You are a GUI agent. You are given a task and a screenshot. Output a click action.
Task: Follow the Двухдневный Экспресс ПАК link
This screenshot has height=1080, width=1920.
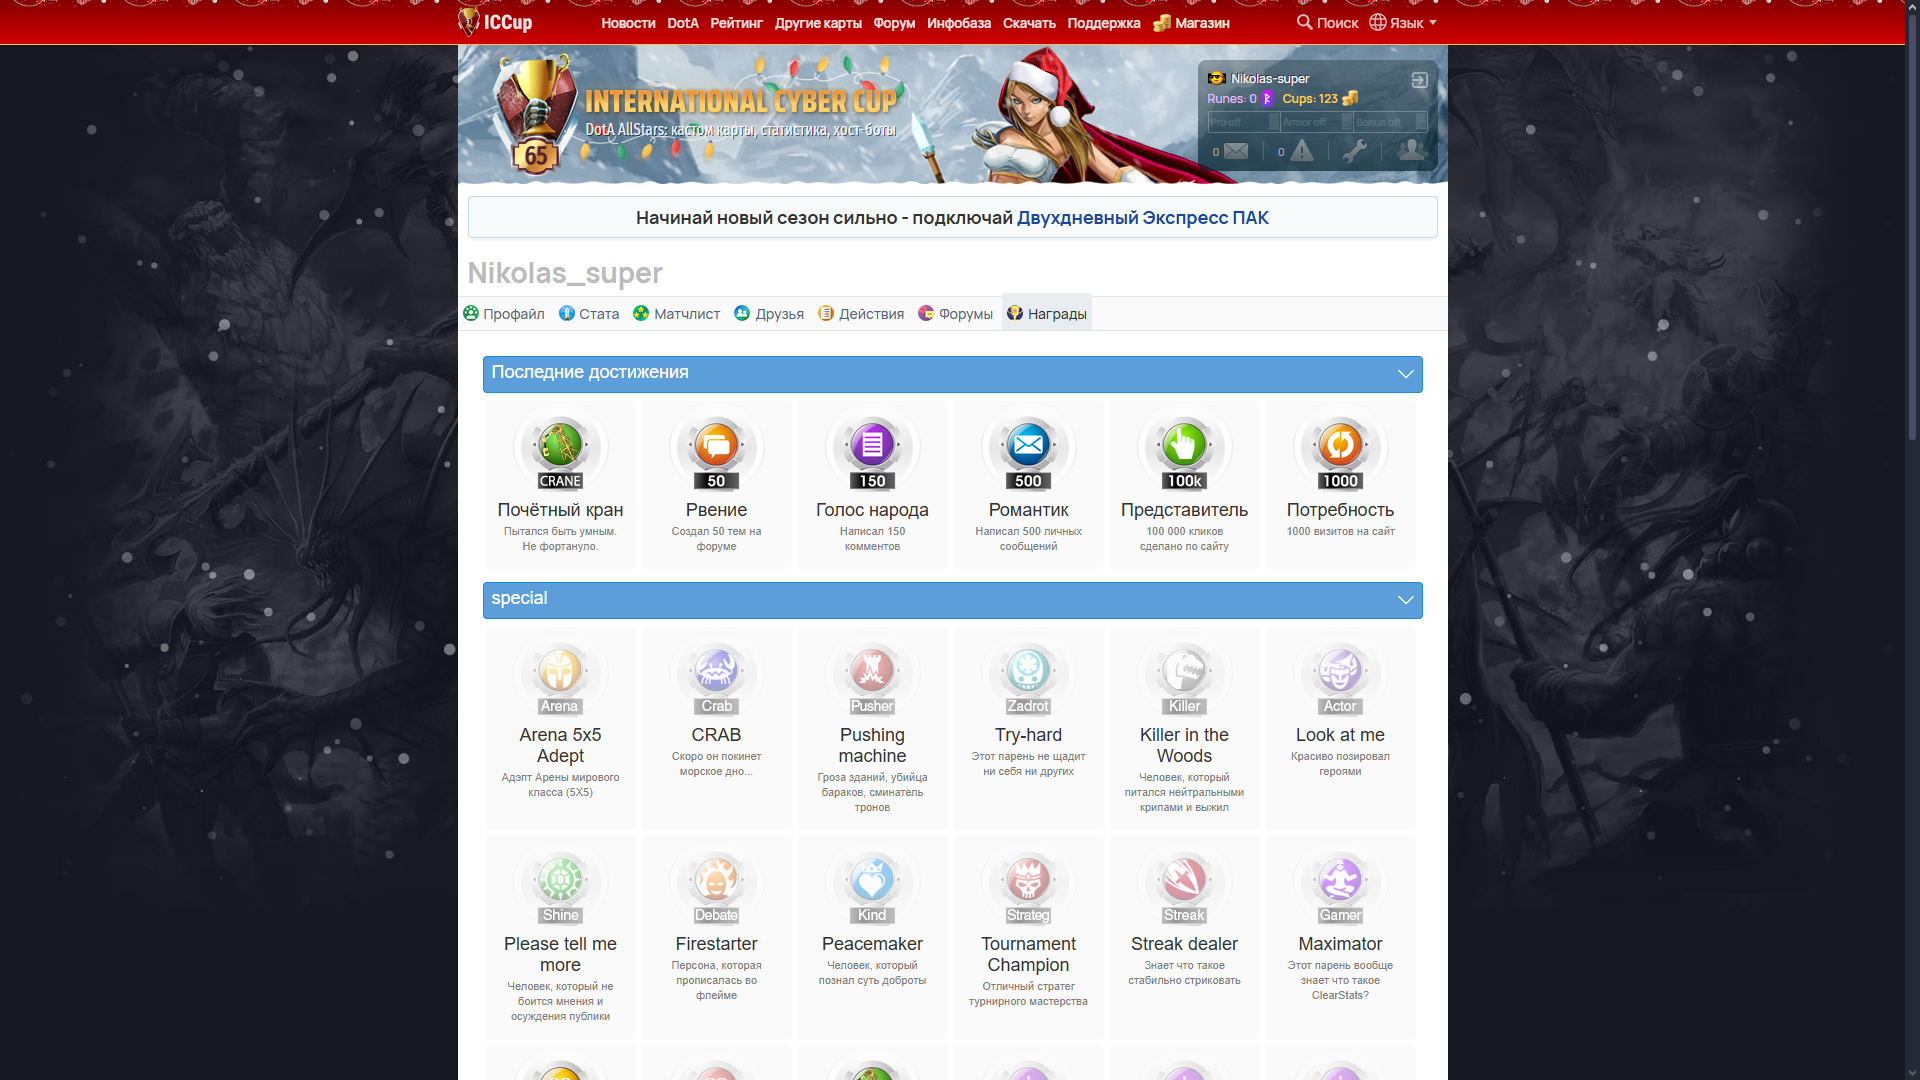1142,218
